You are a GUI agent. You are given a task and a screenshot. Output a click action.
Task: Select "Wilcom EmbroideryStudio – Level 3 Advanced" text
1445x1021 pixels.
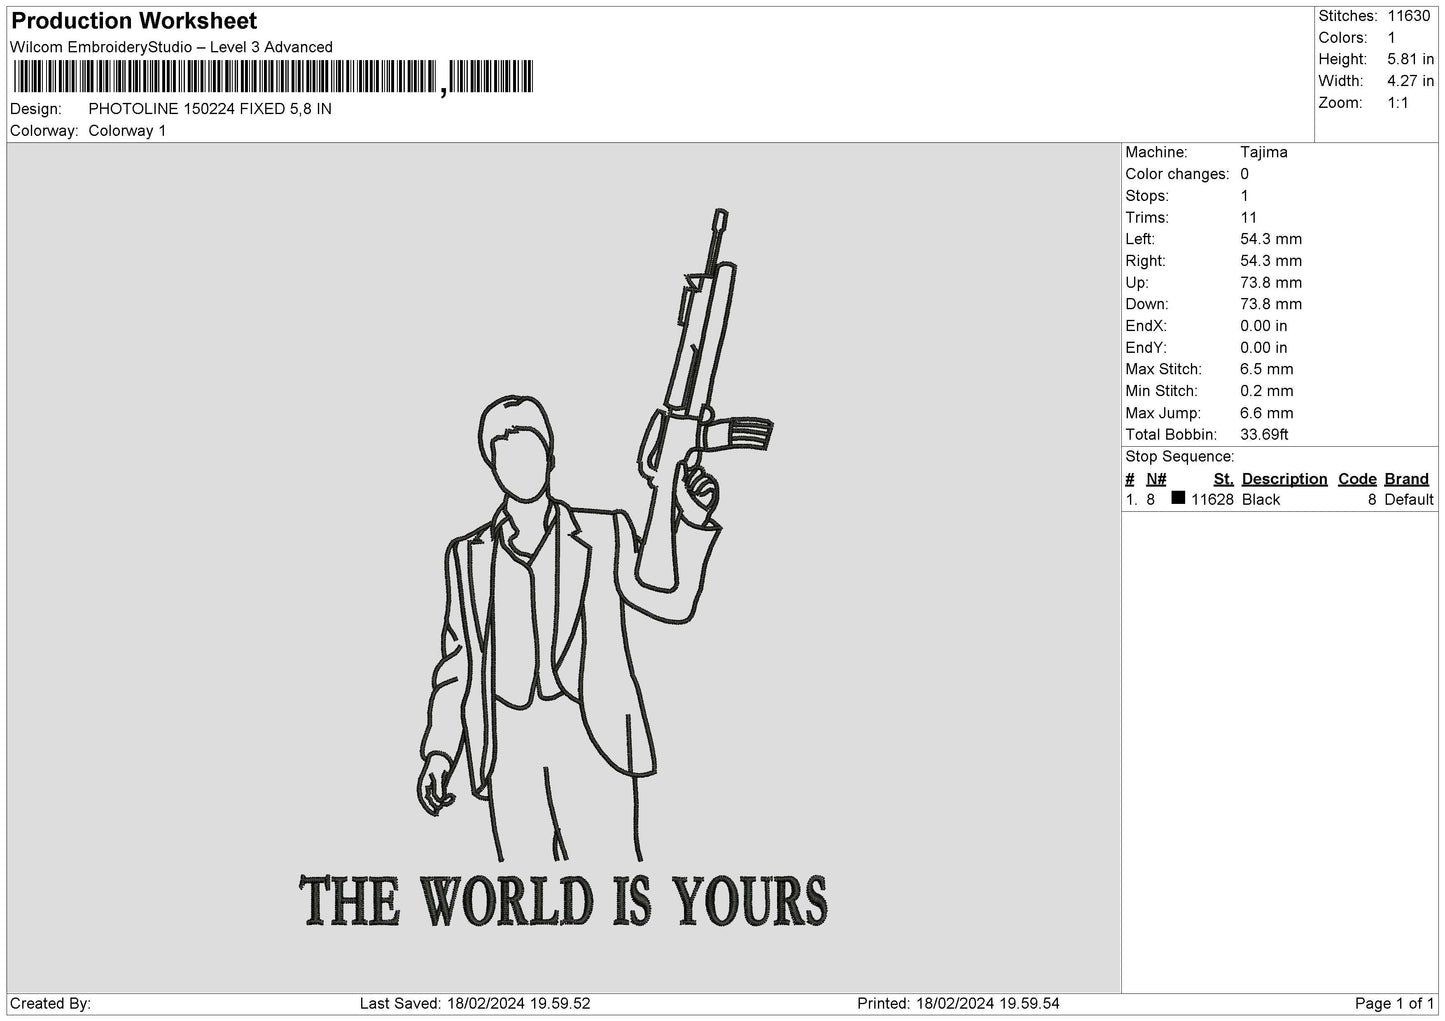coord(171,47)
